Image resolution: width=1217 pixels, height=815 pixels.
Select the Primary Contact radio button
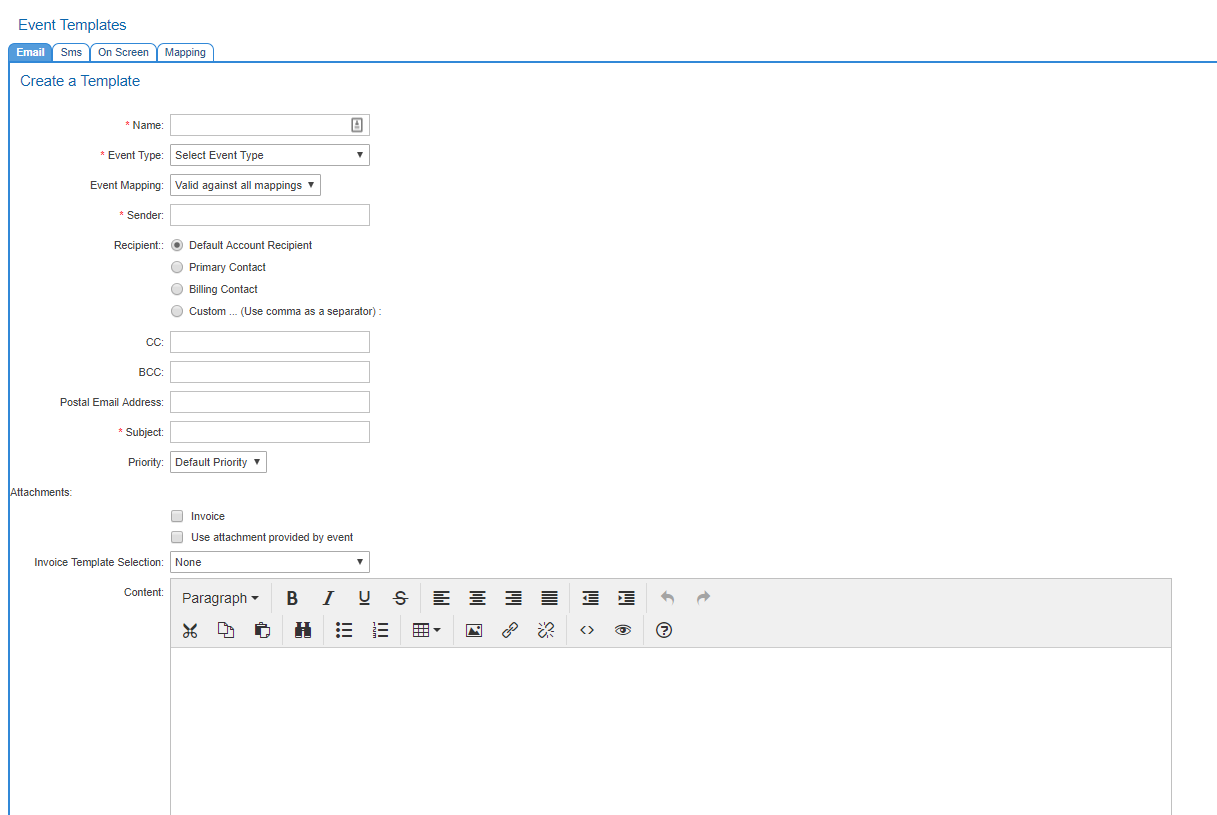click(x=177, y=267)
